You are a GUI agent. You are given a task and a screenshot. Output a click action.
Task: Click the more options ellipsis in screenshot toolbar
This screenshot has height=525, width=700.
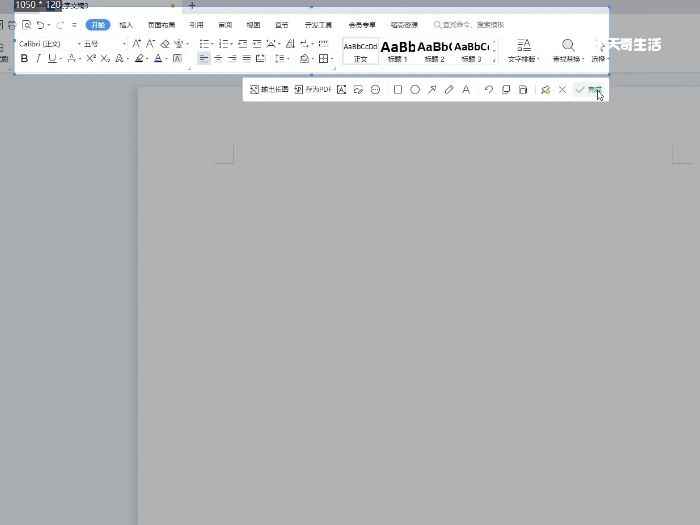point(375,90)
